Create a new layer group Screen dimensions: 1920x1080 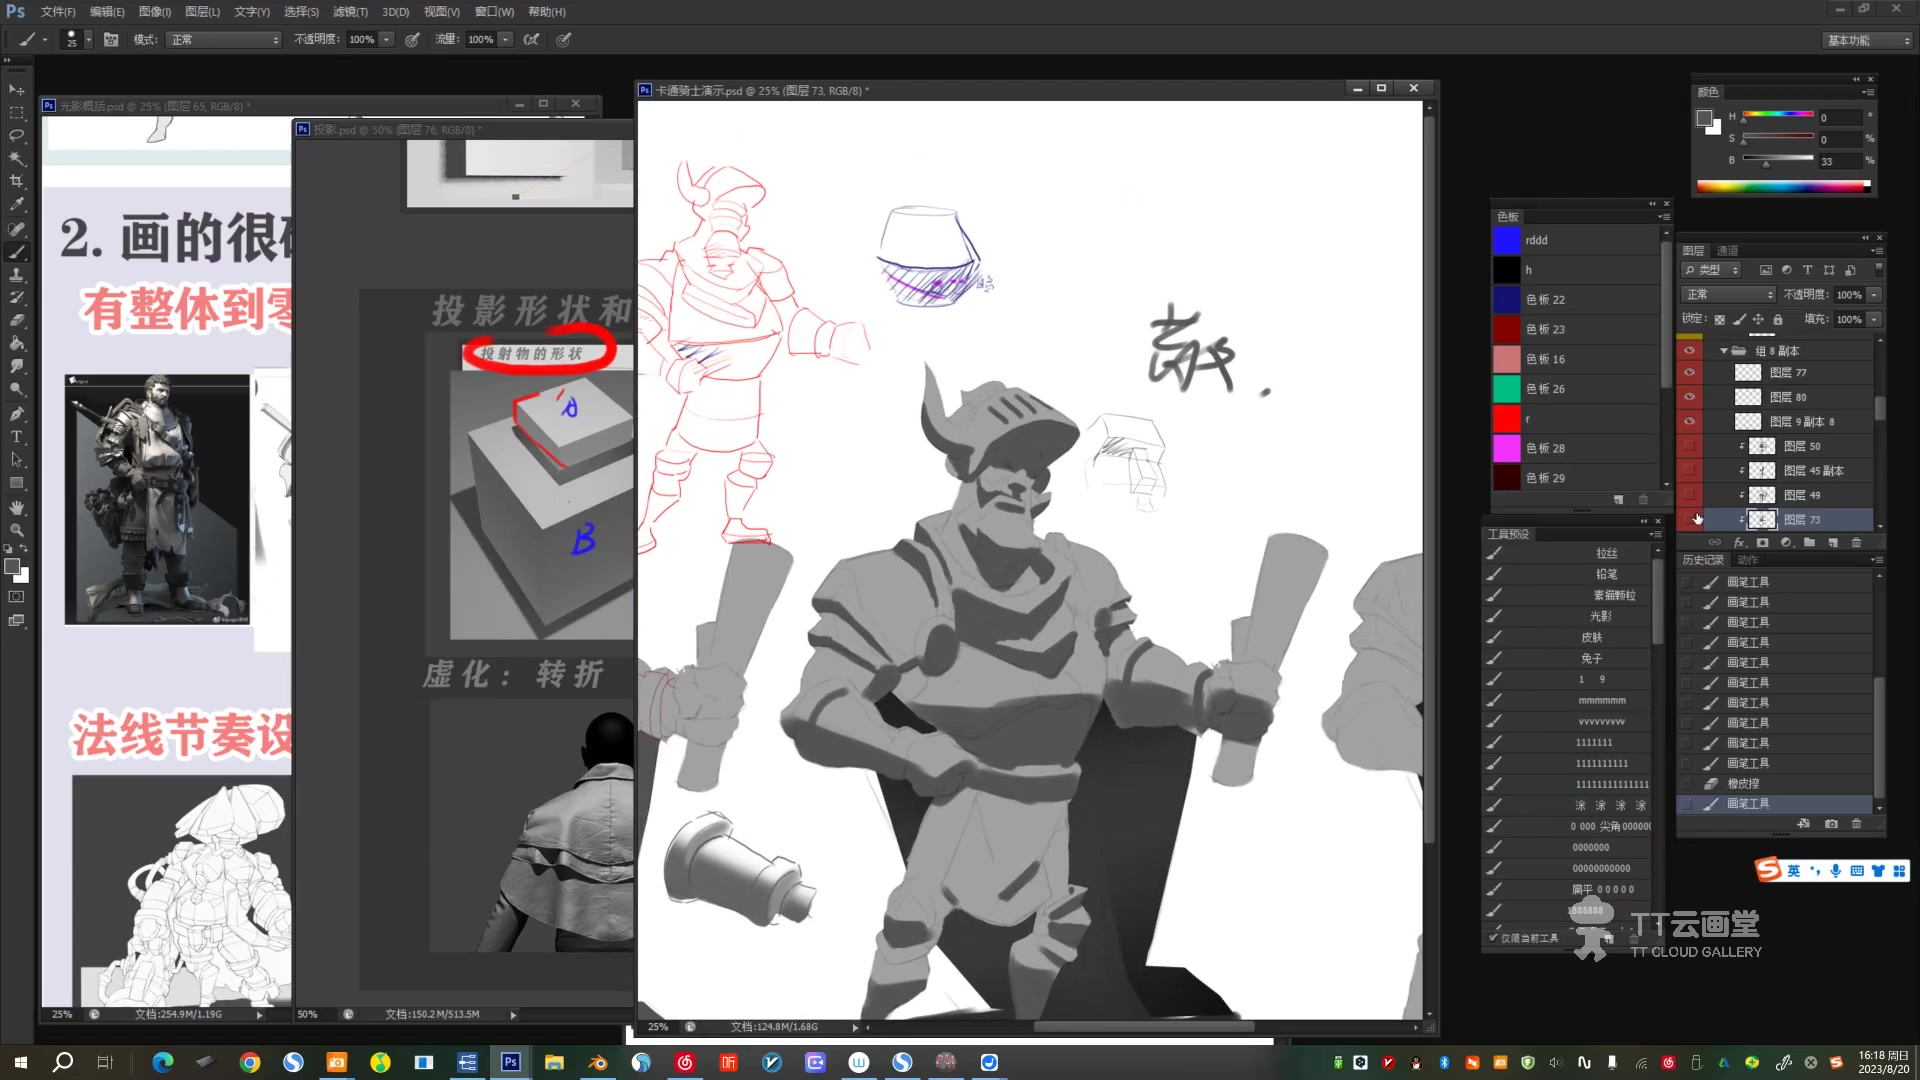click(x=1810, y=543)
